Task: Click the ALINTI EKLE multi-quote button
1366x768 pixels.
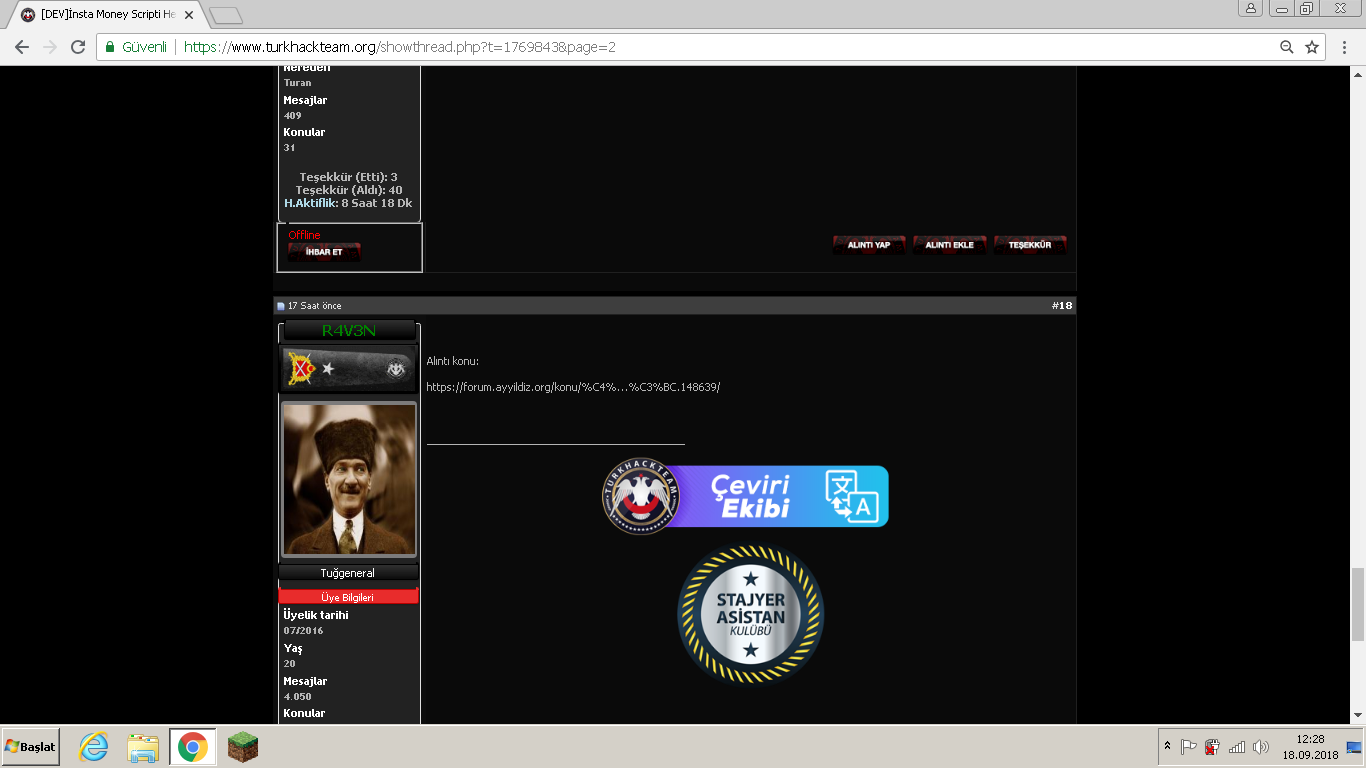Action: coord(949,245)
